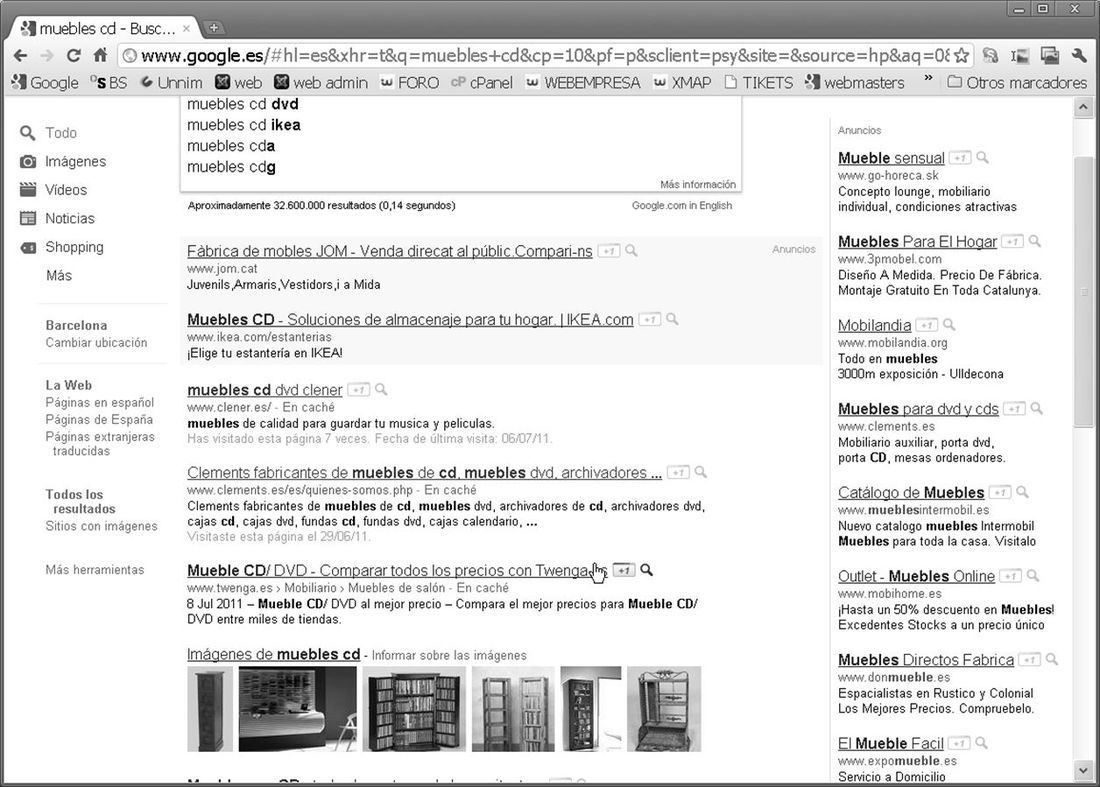
Task: Click 'Google.com in English' link
Action: click(682, 206)
